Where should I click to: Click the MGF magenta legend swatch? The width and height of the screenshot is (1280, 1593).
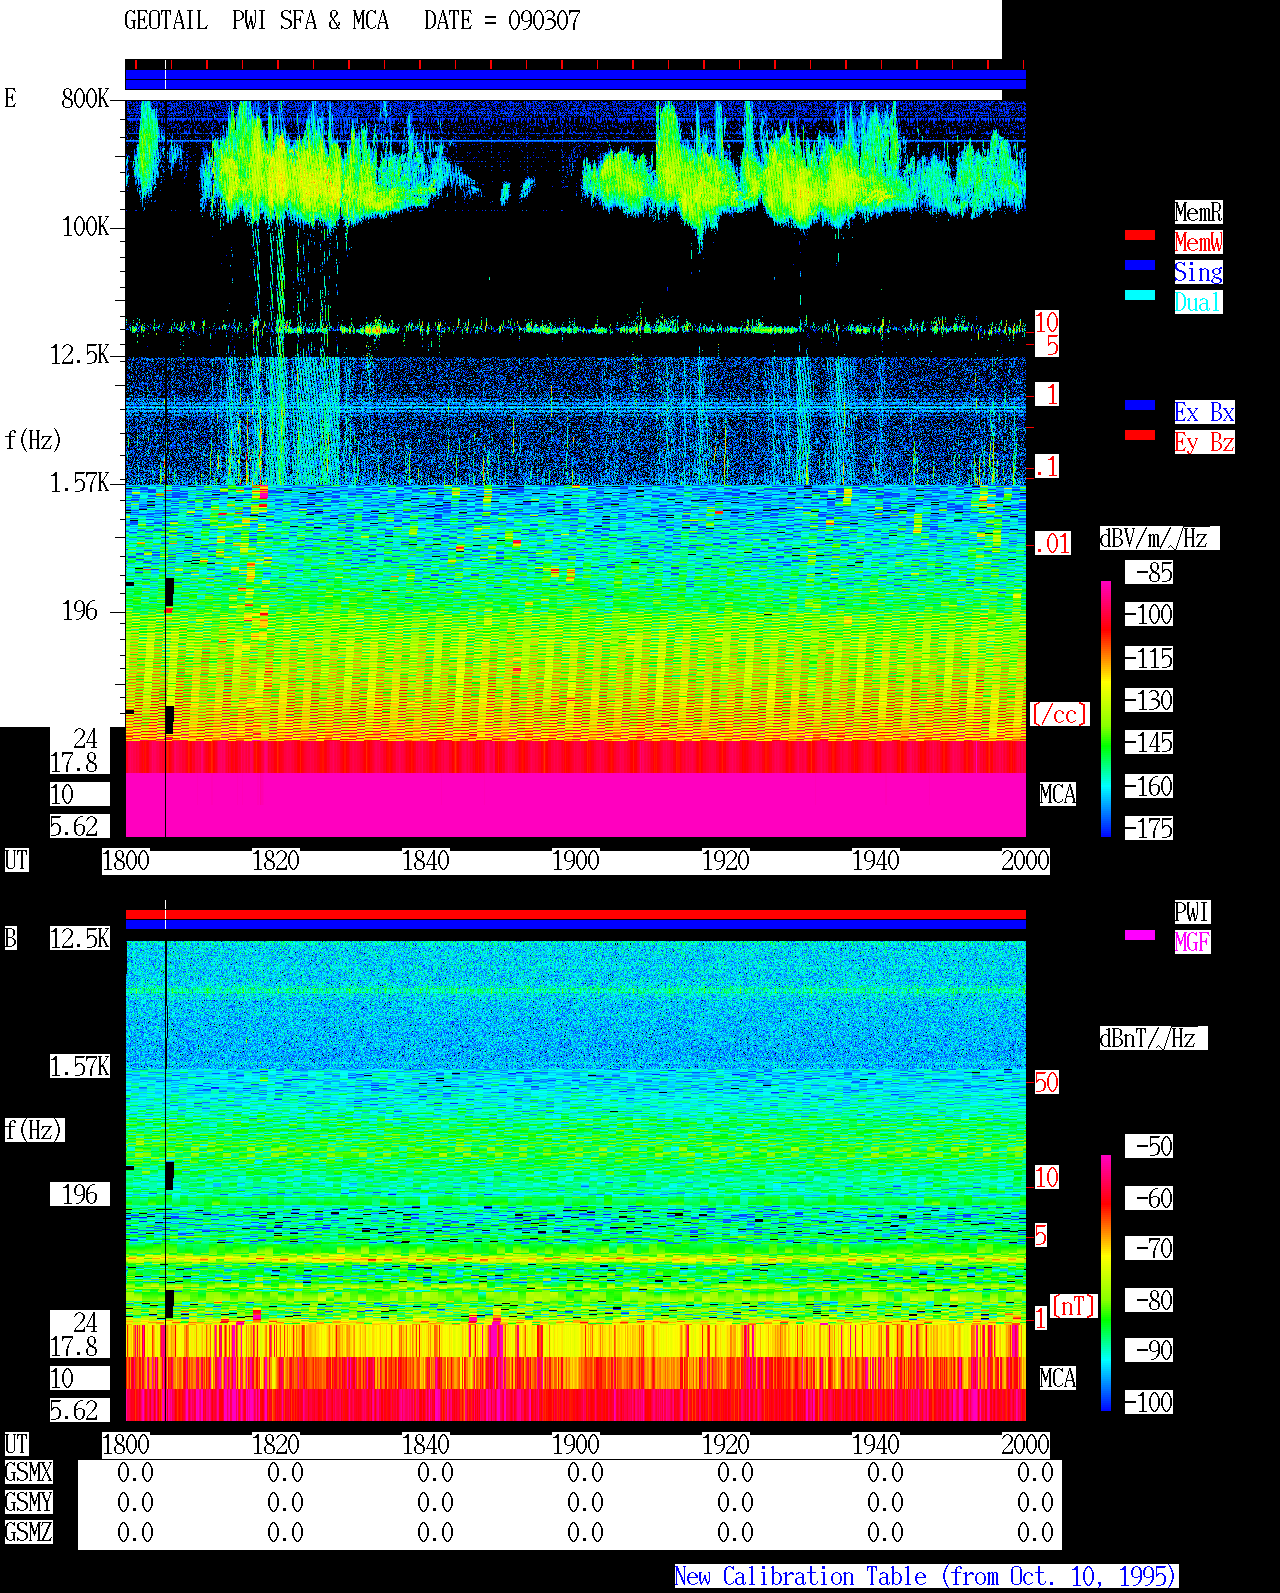(x=1140, y=935)
